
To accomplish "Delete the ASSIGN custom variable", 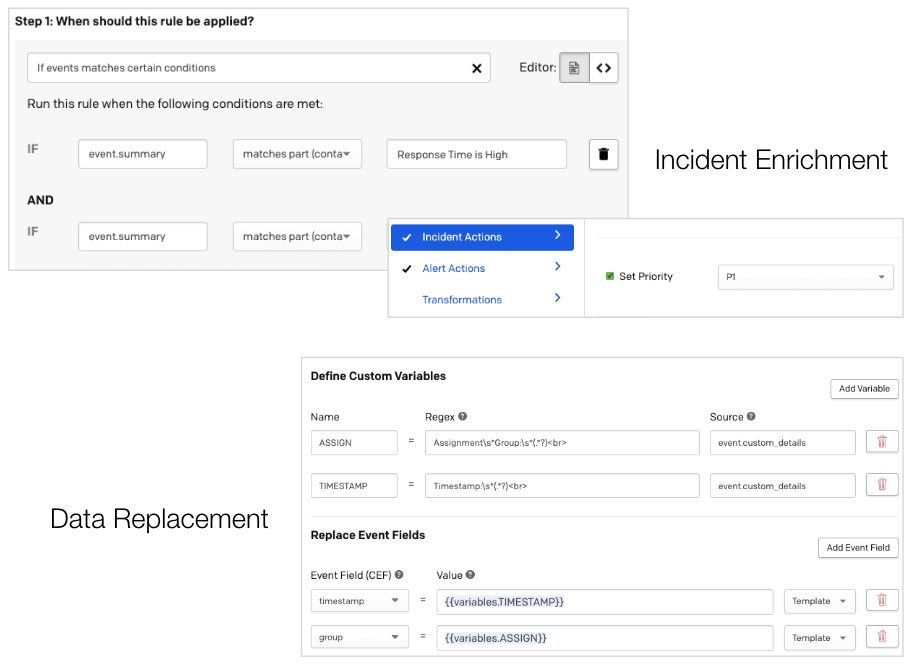I will tap(881, 442).
